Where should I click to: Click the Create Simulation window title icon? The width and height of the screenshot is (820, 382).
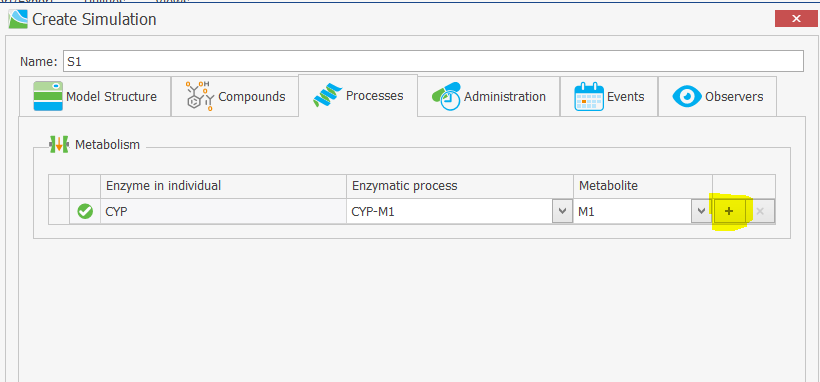[x=18, y=19]
